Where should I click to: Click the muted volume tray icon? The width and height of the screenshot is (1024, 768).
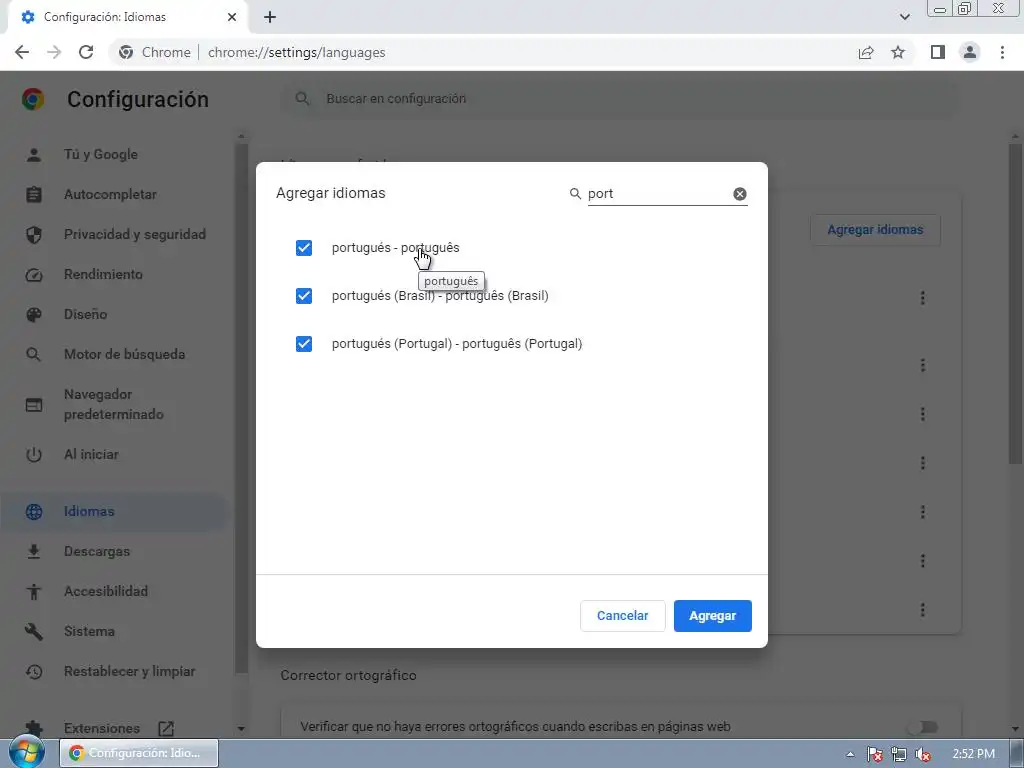923,754
